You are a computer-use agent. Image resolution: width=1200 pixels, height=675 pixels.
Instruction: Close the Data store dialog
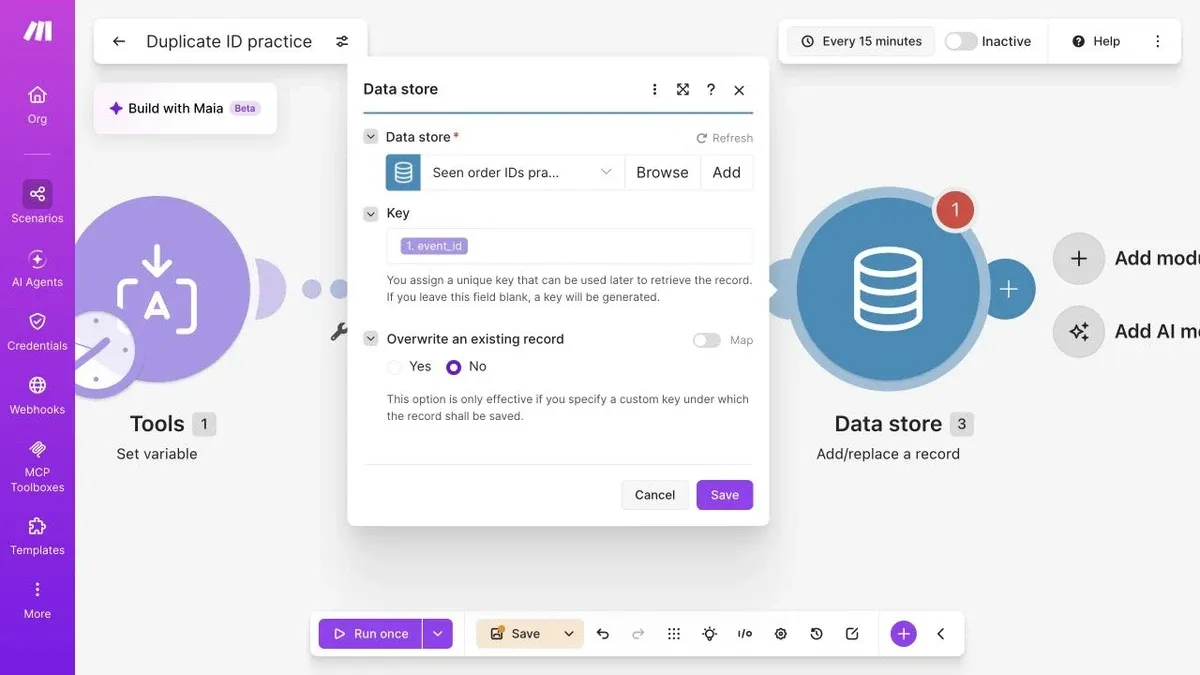(739, 90)
